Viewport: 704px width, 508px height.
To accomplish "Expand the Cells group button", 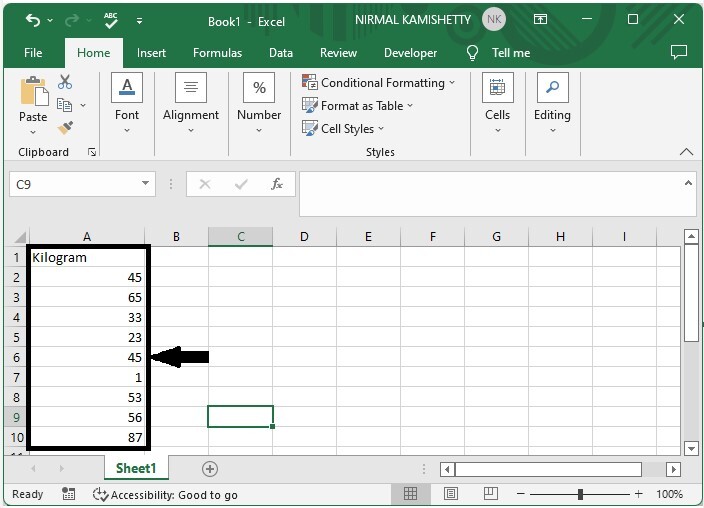I will (x=497, y=104).
